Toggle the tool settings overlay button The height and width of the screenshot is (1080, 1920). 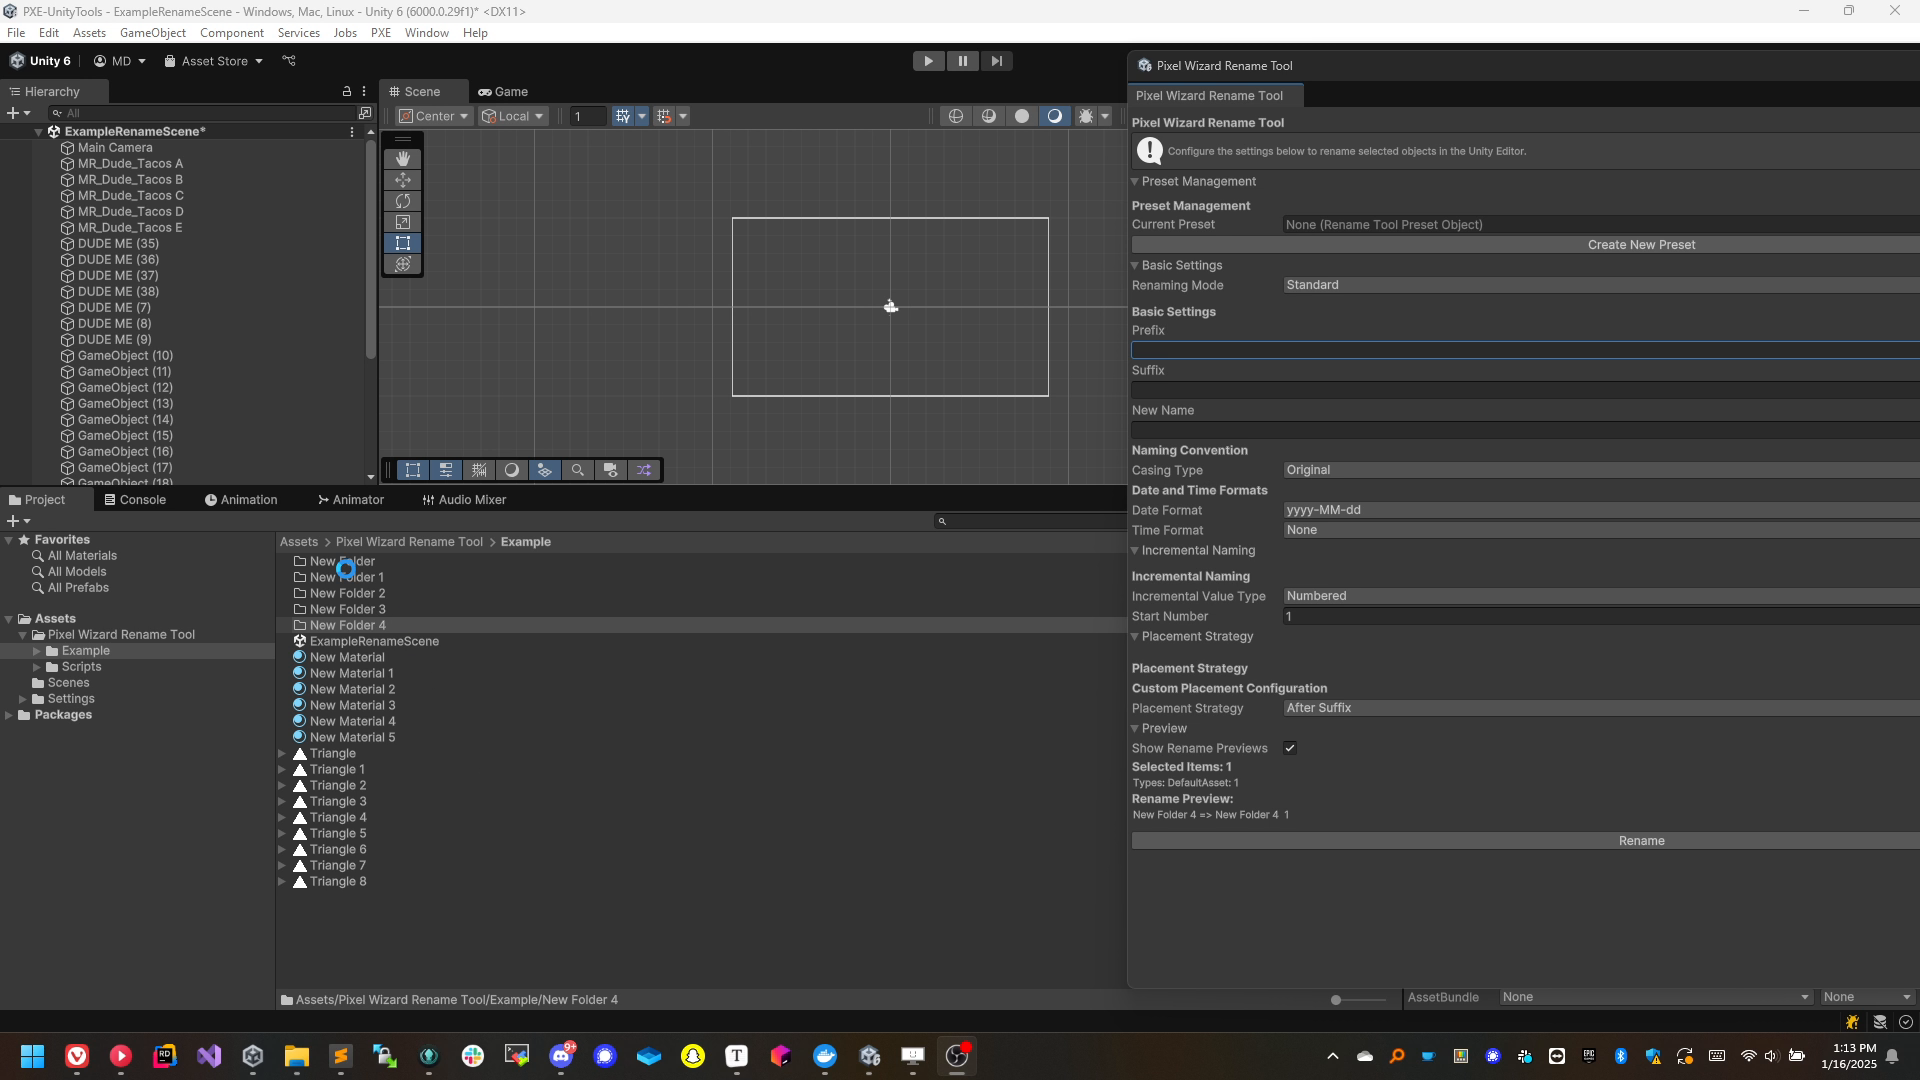click(446, 470)
